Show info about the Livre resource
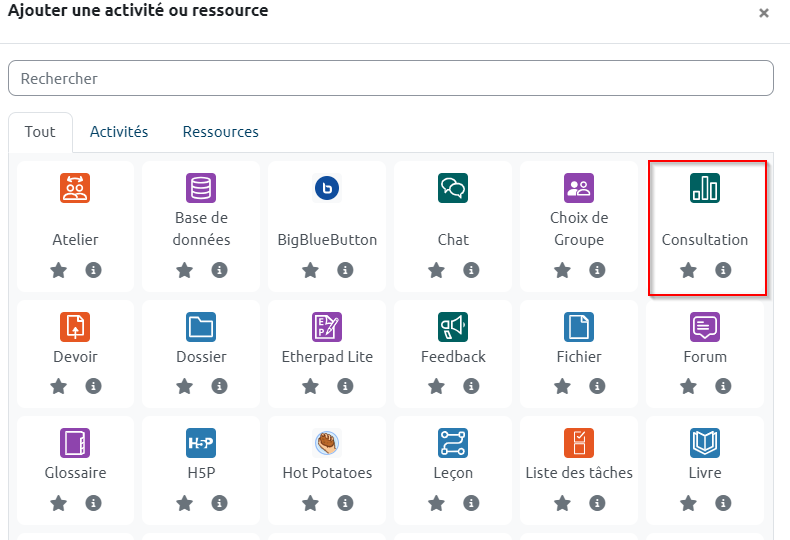This screenshot has width=790, height=540. (723, 503)
